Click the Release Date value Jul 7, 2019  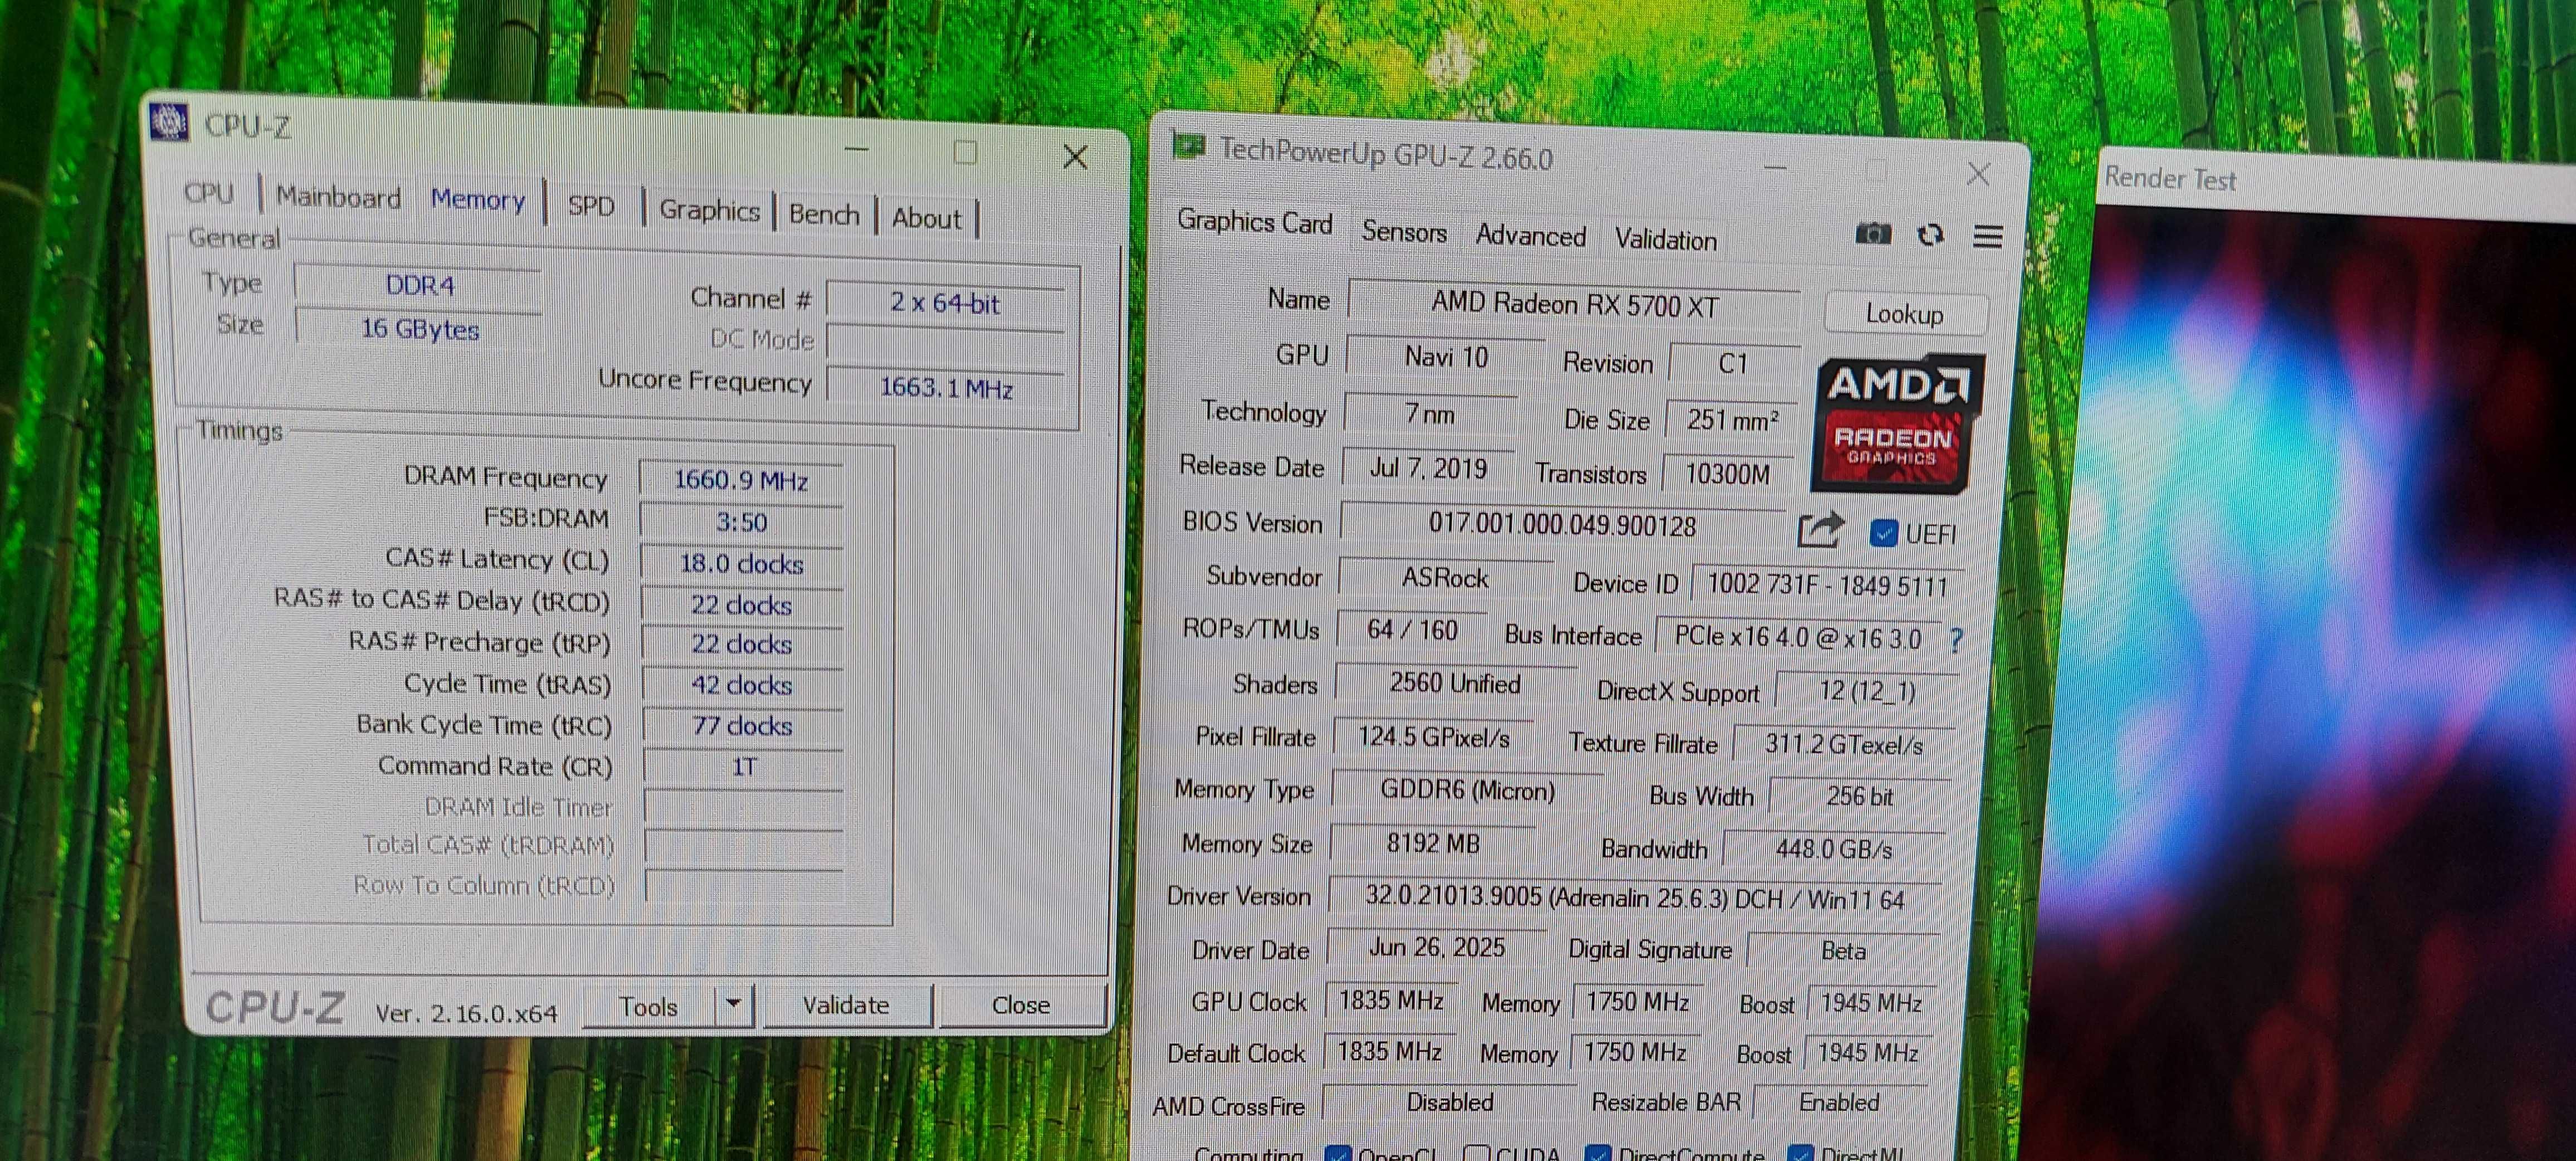[x=1428, y=468]
